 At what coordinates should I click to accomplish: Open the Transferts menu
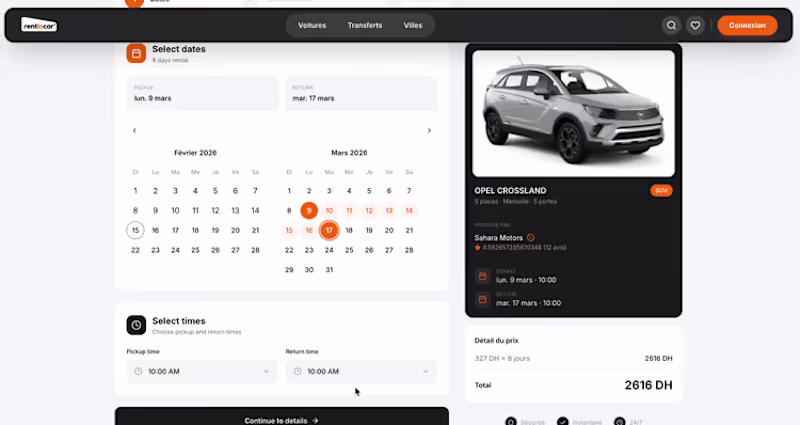[x=365, y=25]
